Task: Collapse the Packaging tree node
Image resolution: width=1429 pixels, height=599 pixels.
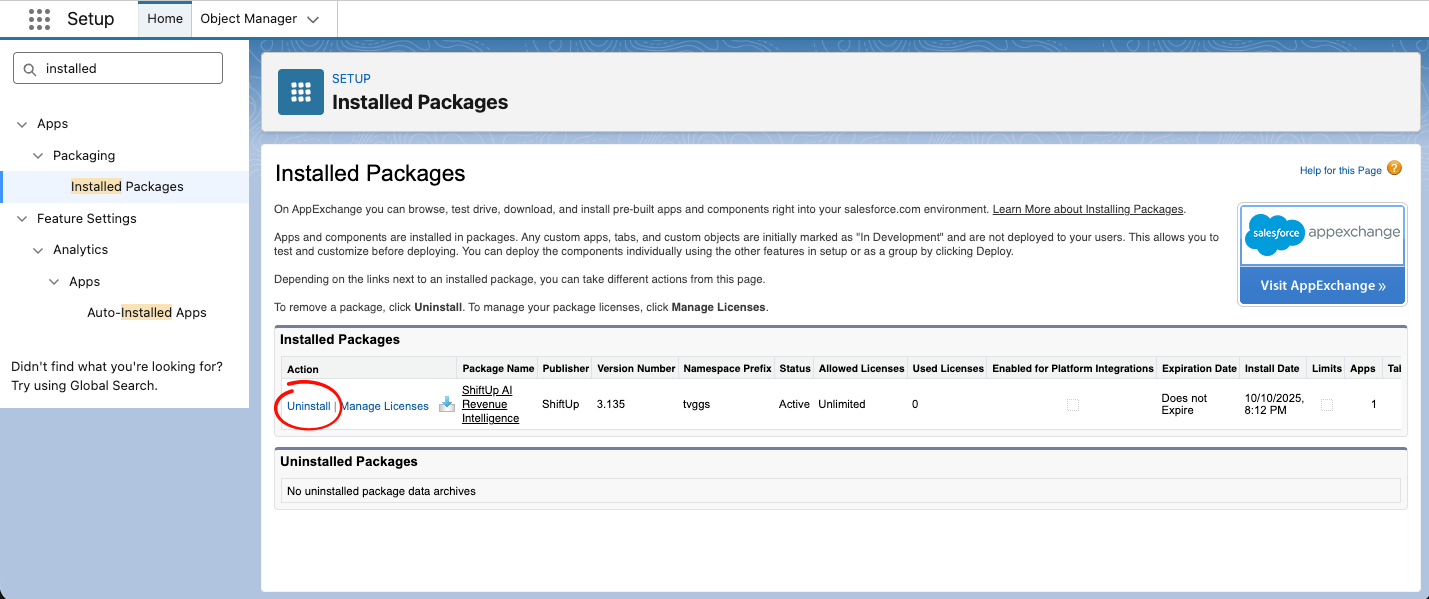Action: click(x=38, y=156)
